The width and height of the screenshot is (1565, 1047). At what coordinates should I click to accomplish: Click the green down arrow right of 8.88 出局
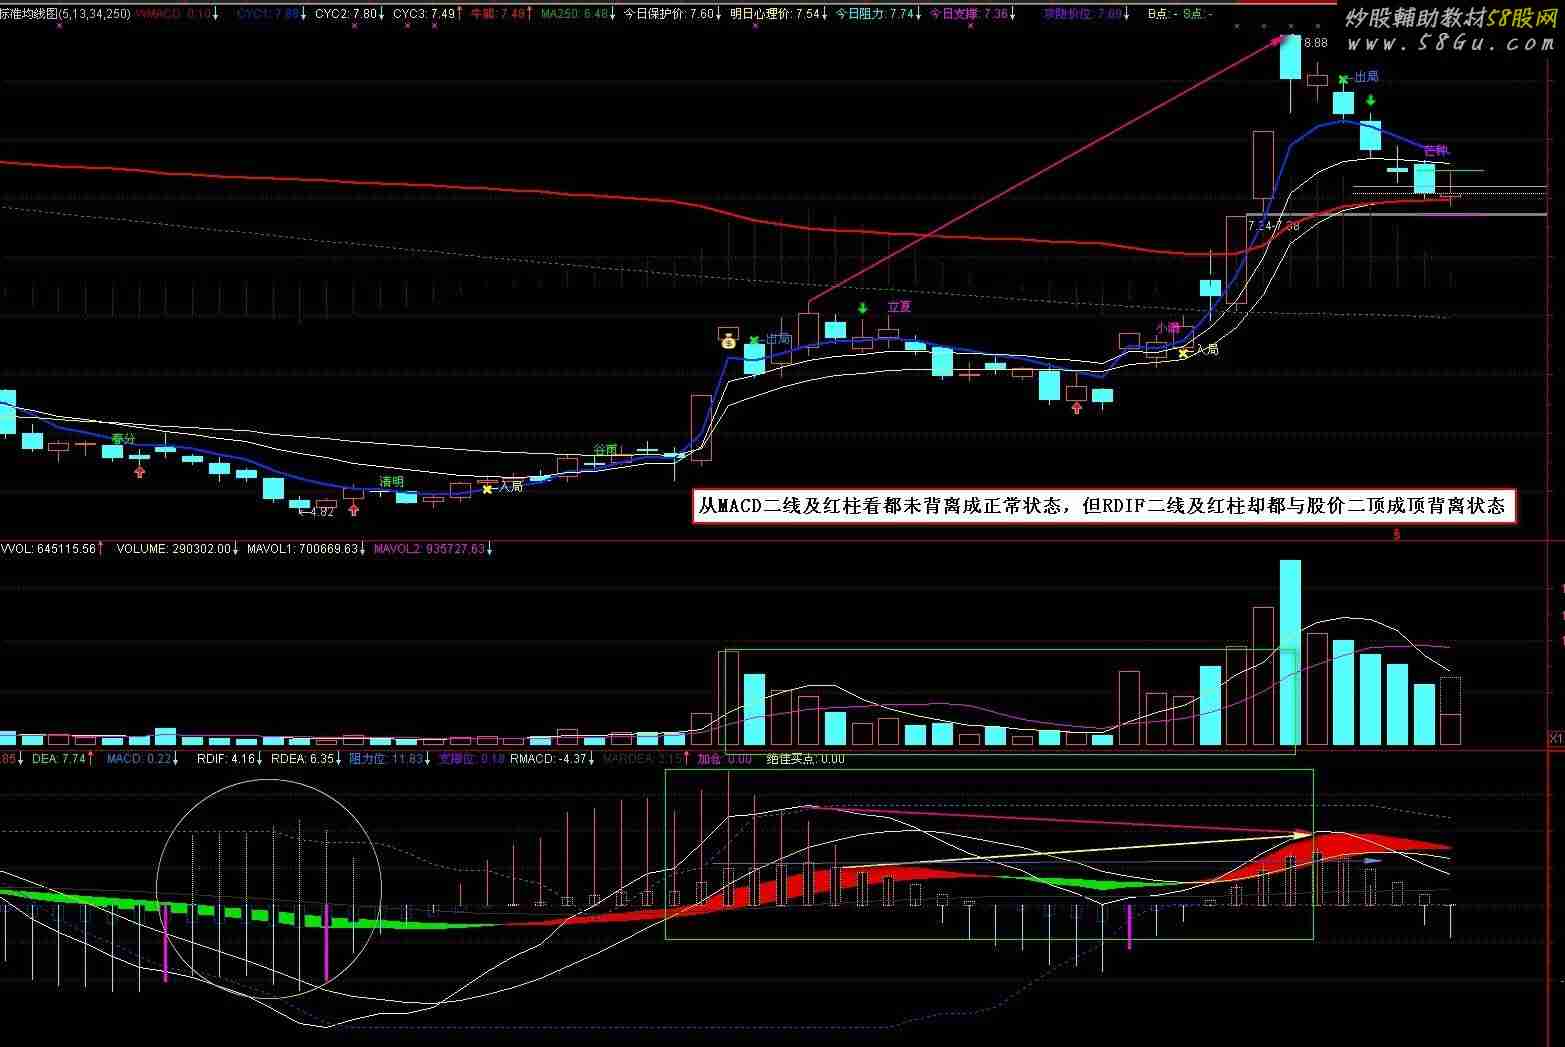(1371, 101)
